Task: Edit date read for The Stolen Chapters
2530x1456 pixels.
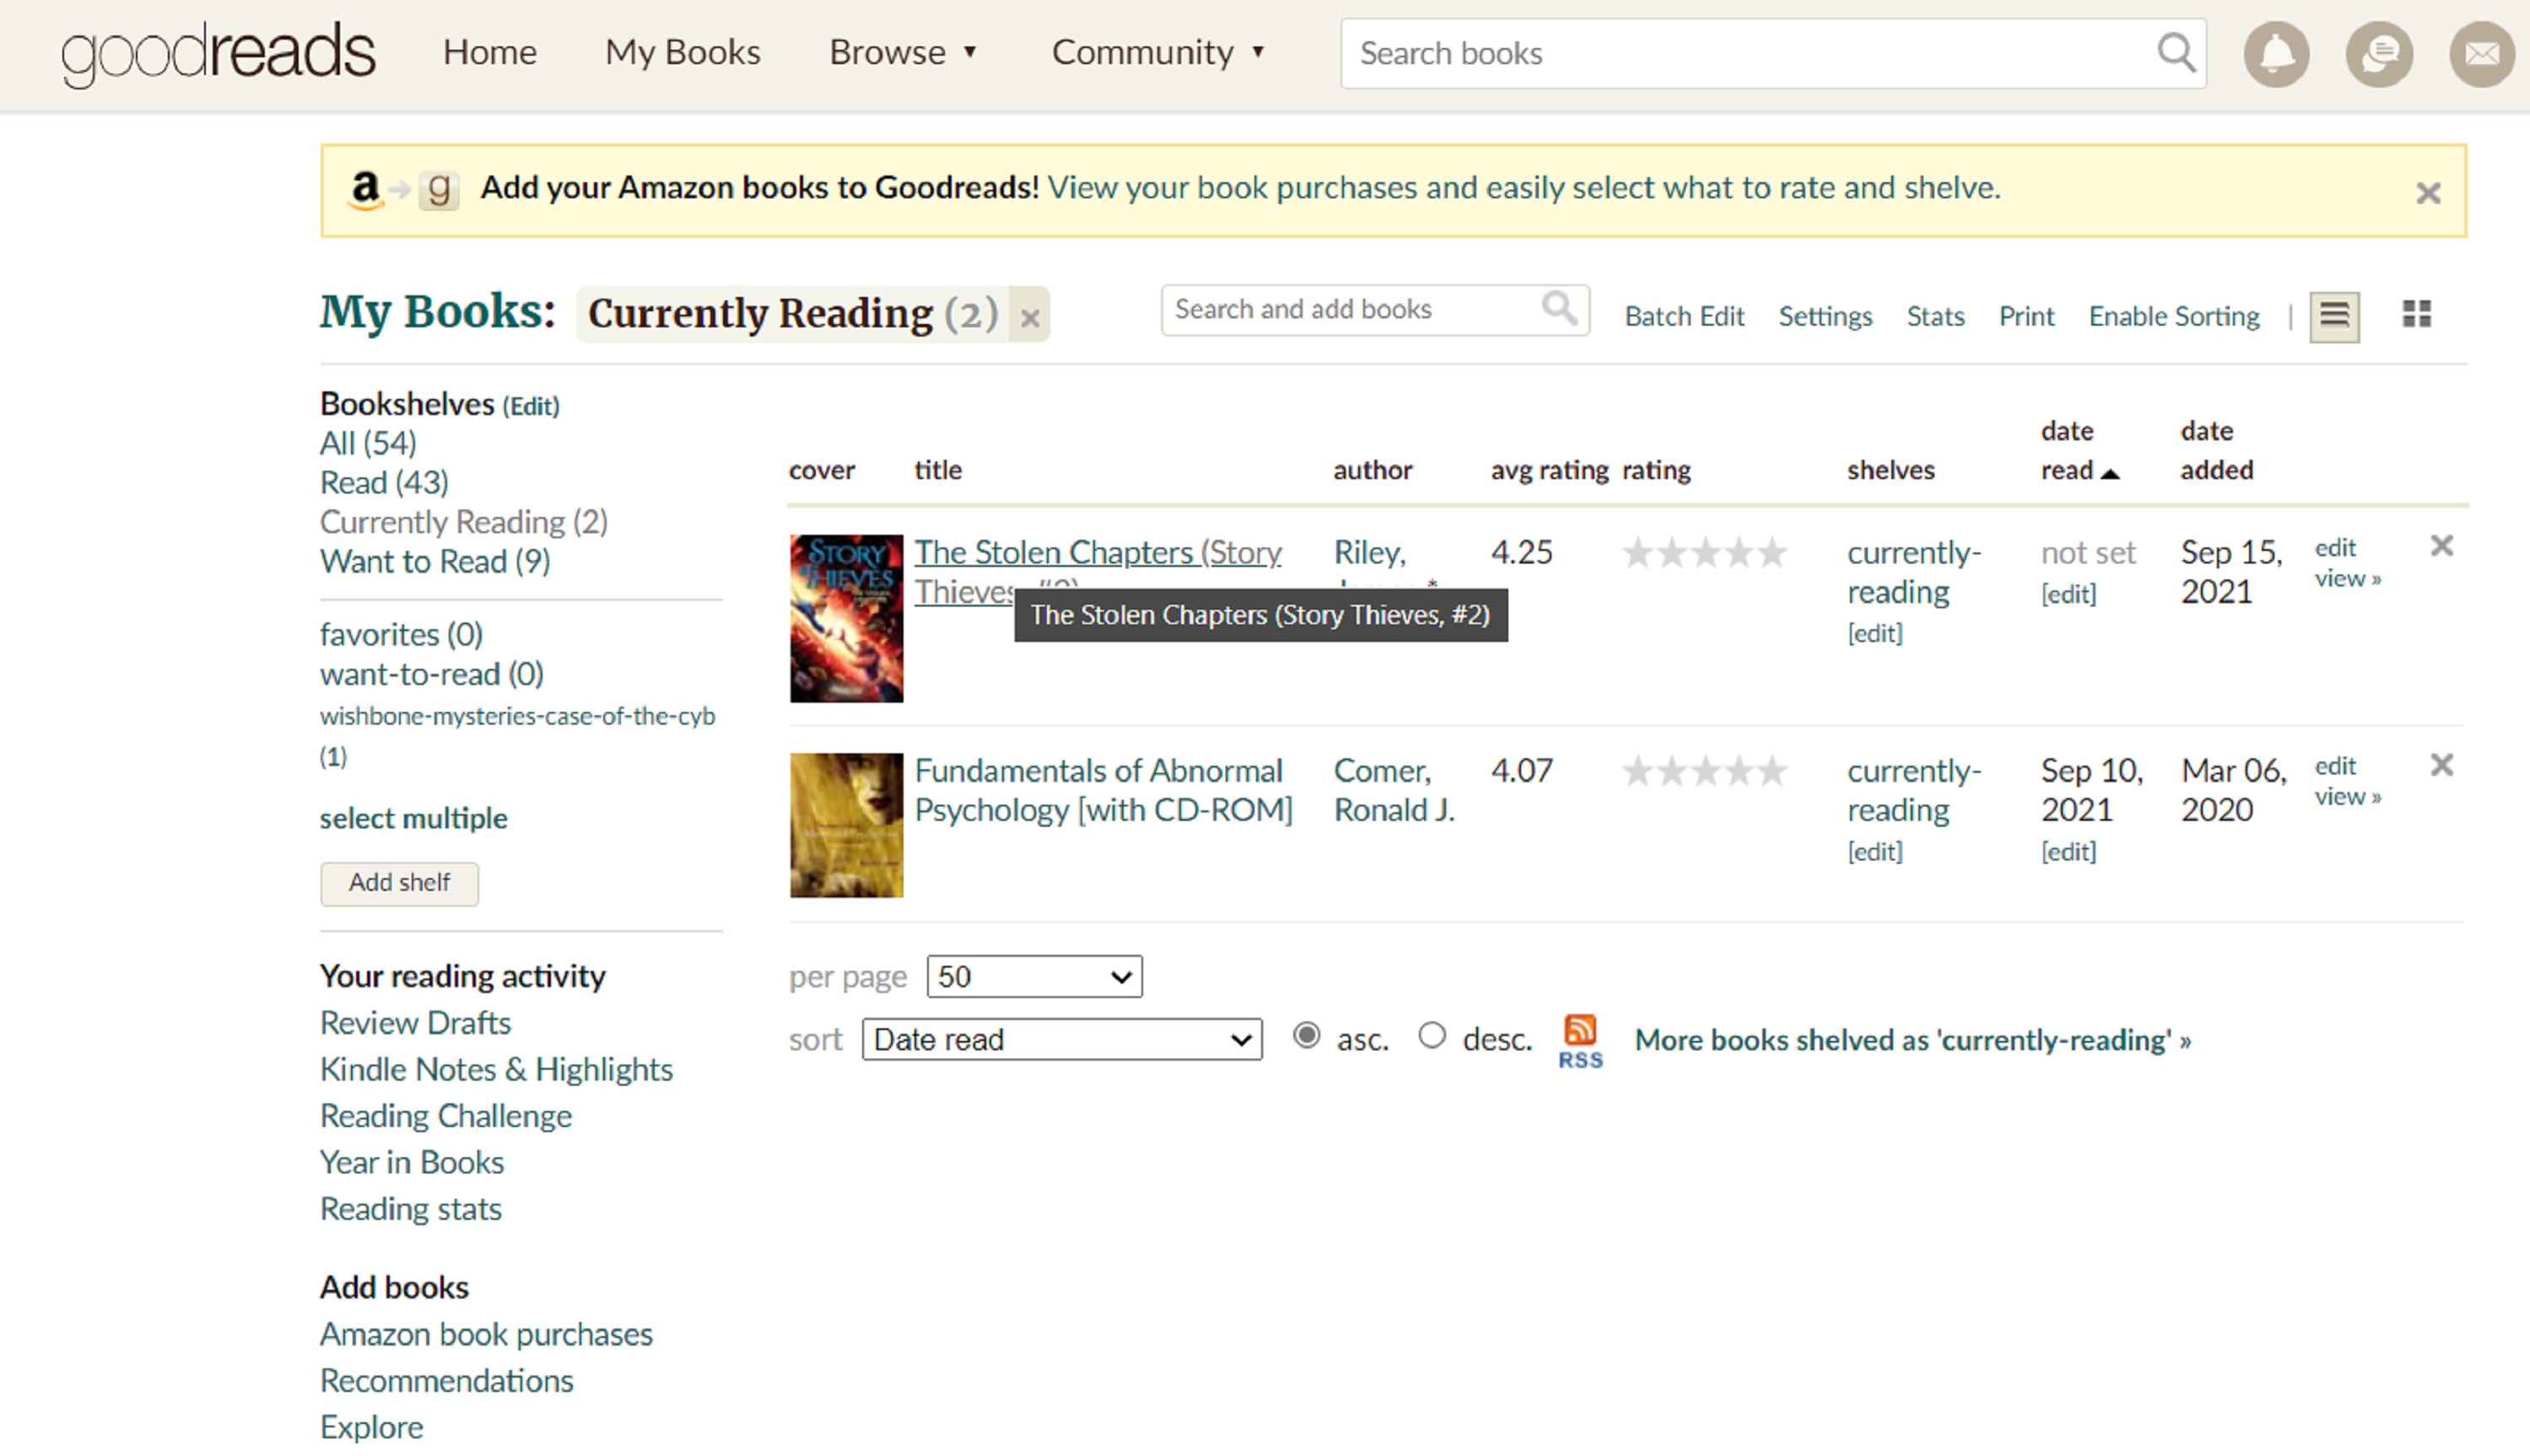Action: [2068, 594]
